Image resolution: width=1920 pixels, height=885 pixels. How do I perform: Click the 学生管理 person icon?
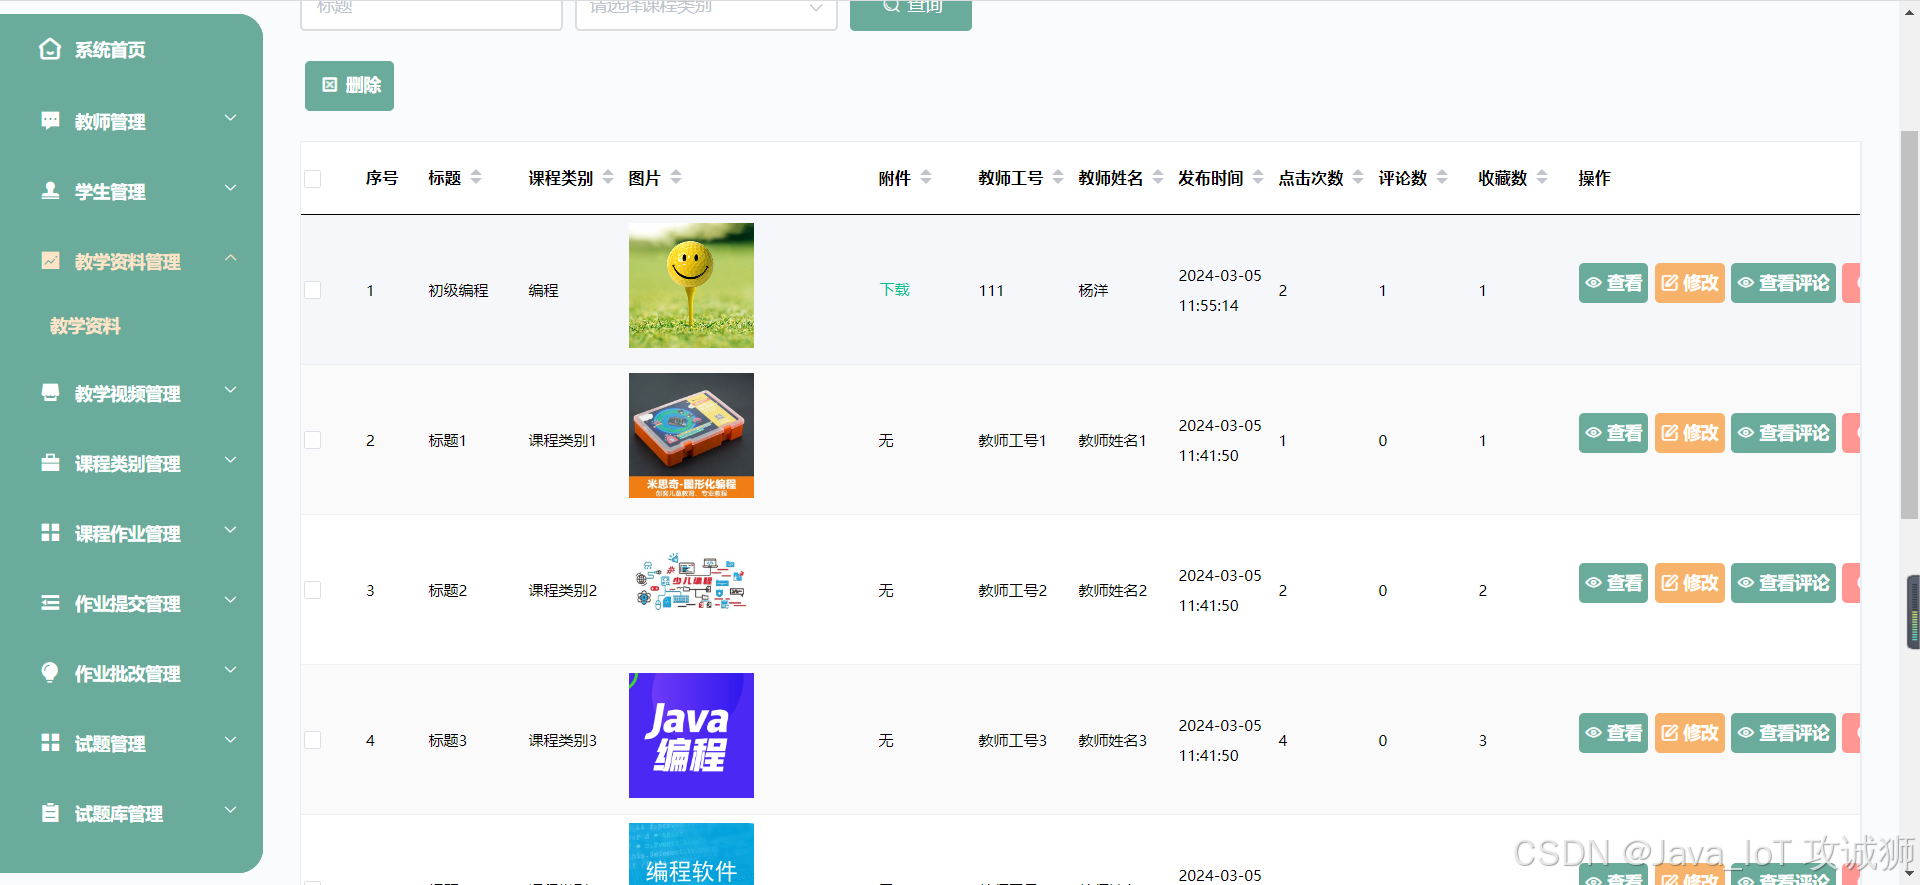[x=50, y=190]
